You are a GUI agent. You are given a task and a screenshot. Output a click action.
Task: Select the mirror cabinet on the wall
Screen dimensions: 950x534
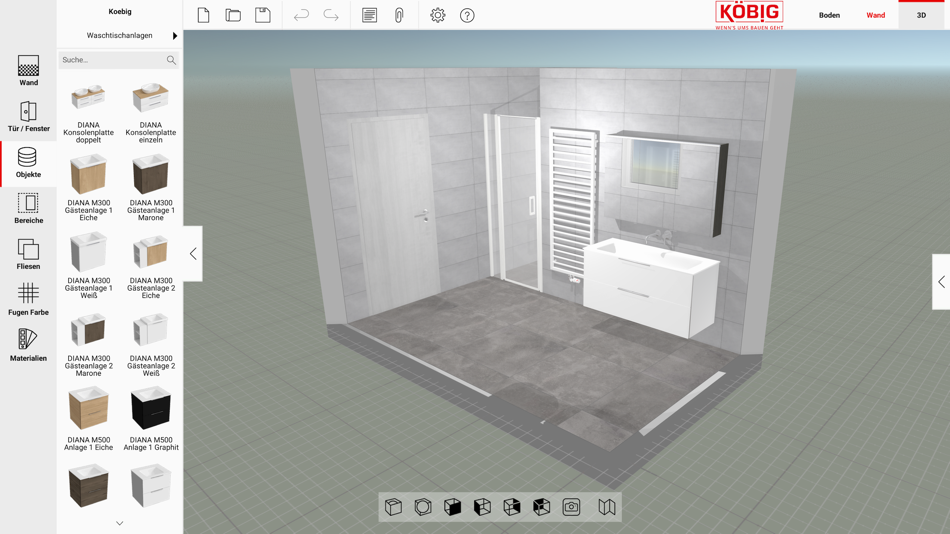click(x=669, y=182)
